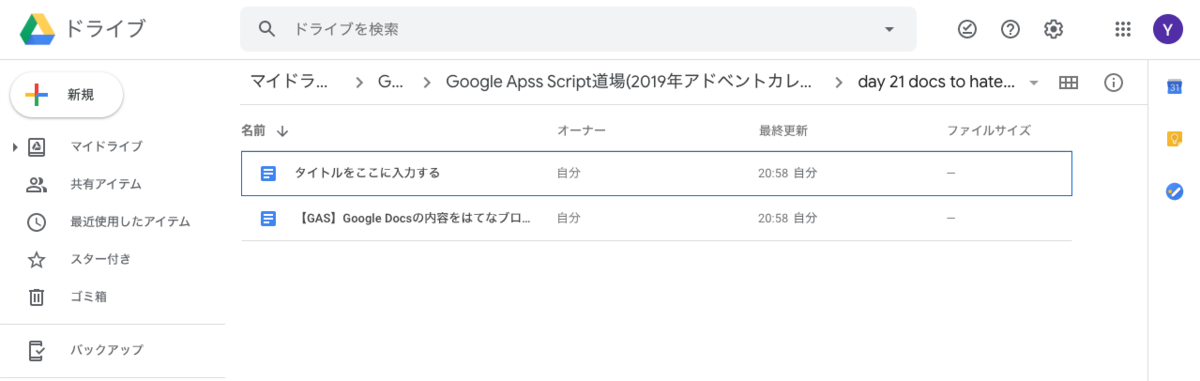Open 共有アイテム in the sidebar
Image resolution: width=1200 pixels, height=381 pixels.
106,184
